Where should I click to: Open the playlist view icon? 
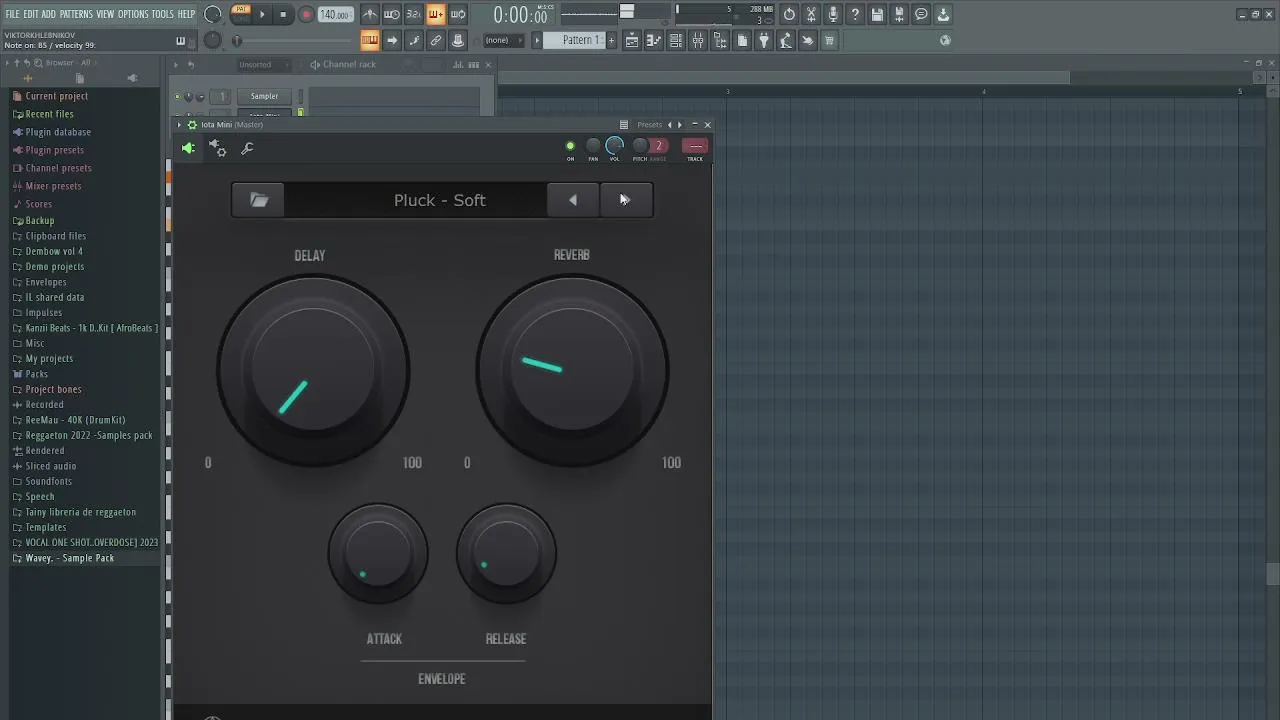[x=632, y=40]
